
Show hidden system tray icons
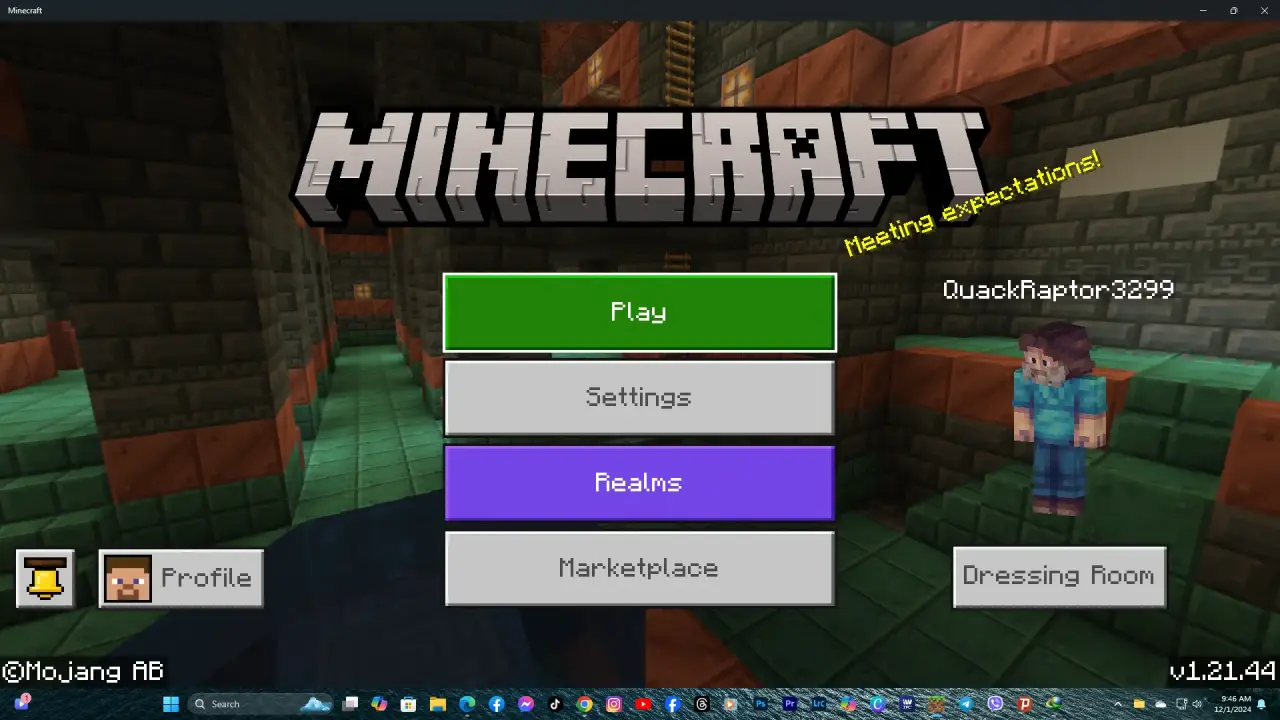click(x=1117, y=704)
